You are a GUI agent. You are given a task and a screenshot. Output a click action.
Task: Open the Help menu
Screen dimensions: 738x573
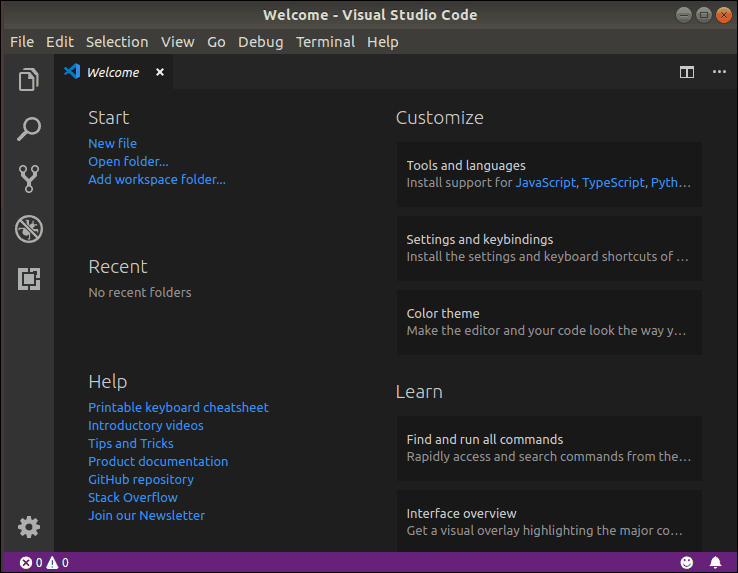coord(383,42)
